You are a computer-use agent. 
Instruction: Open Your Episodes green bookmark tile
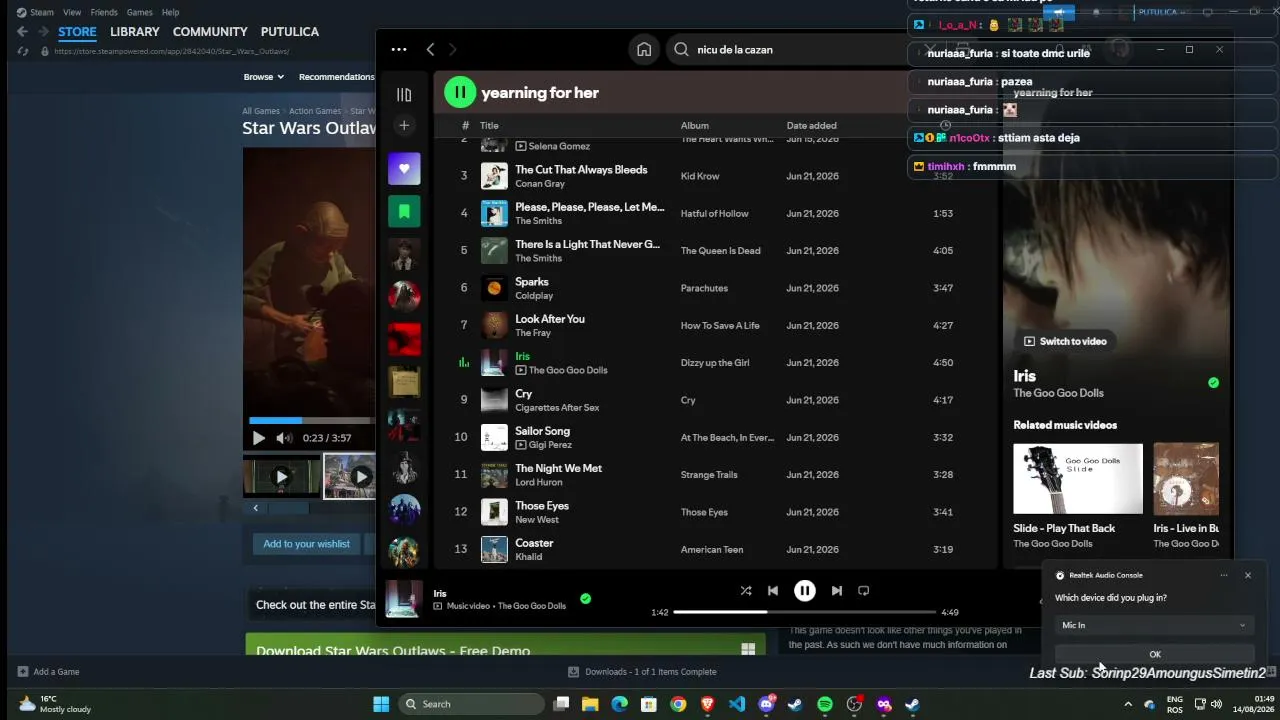[x=404, y=211]
